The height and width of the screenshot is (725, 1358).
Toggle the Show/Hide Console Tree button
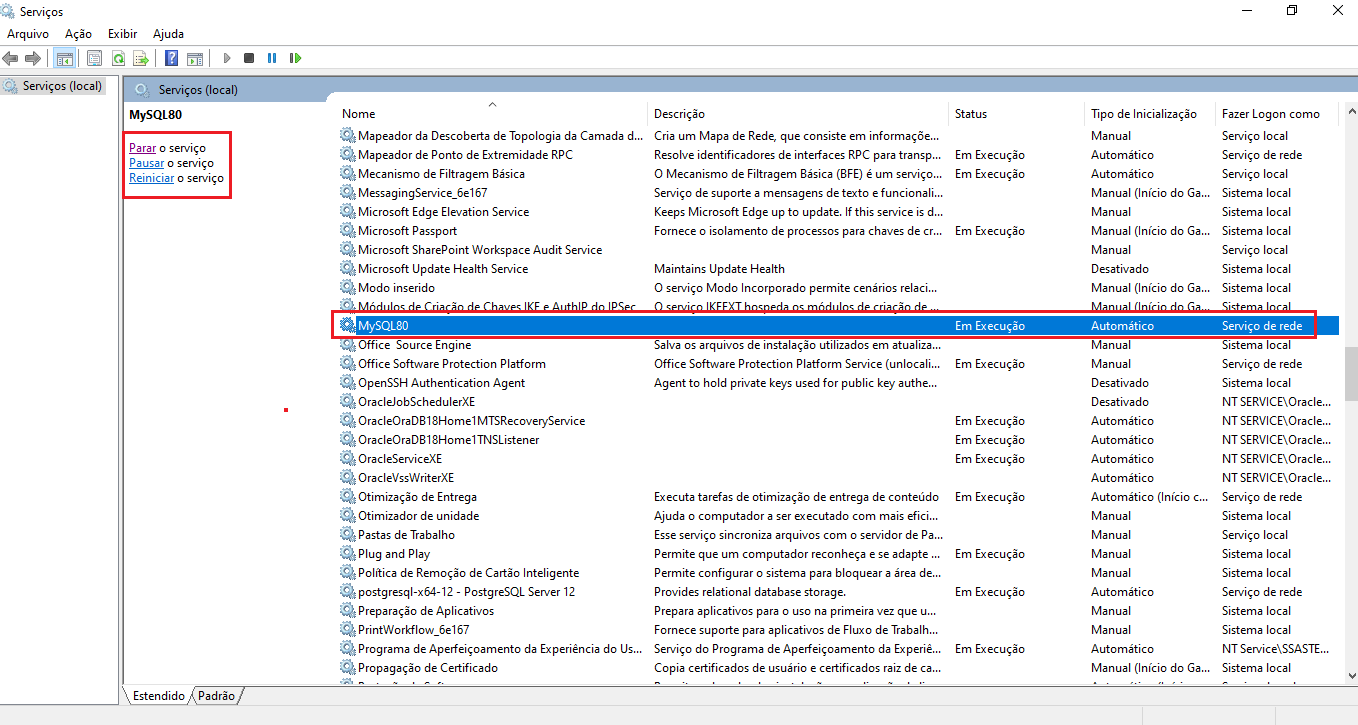point(65,58)
